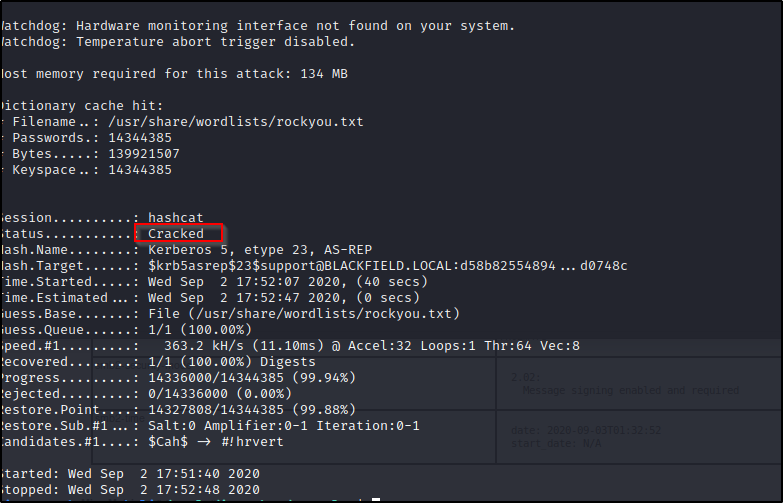This screenshot has width=783, height=503.
Task: Click the Recovered 1/1 Digests value
Action: 232,362
